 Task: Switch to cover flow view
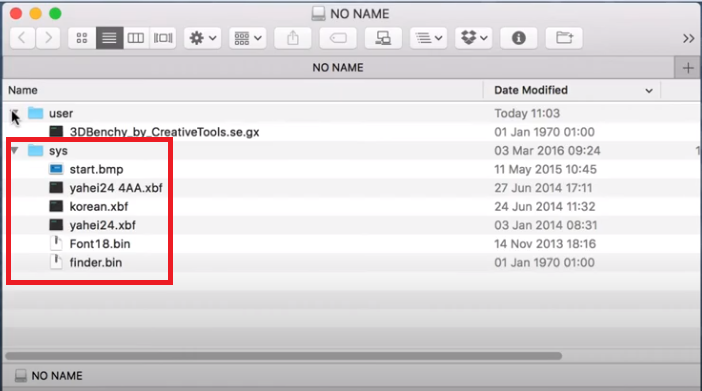click(x=163, y=38)
